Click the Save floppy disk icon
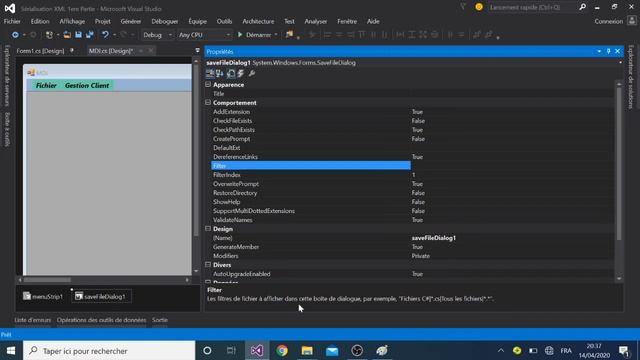This screenshot has height=360, width=640. 78,35
